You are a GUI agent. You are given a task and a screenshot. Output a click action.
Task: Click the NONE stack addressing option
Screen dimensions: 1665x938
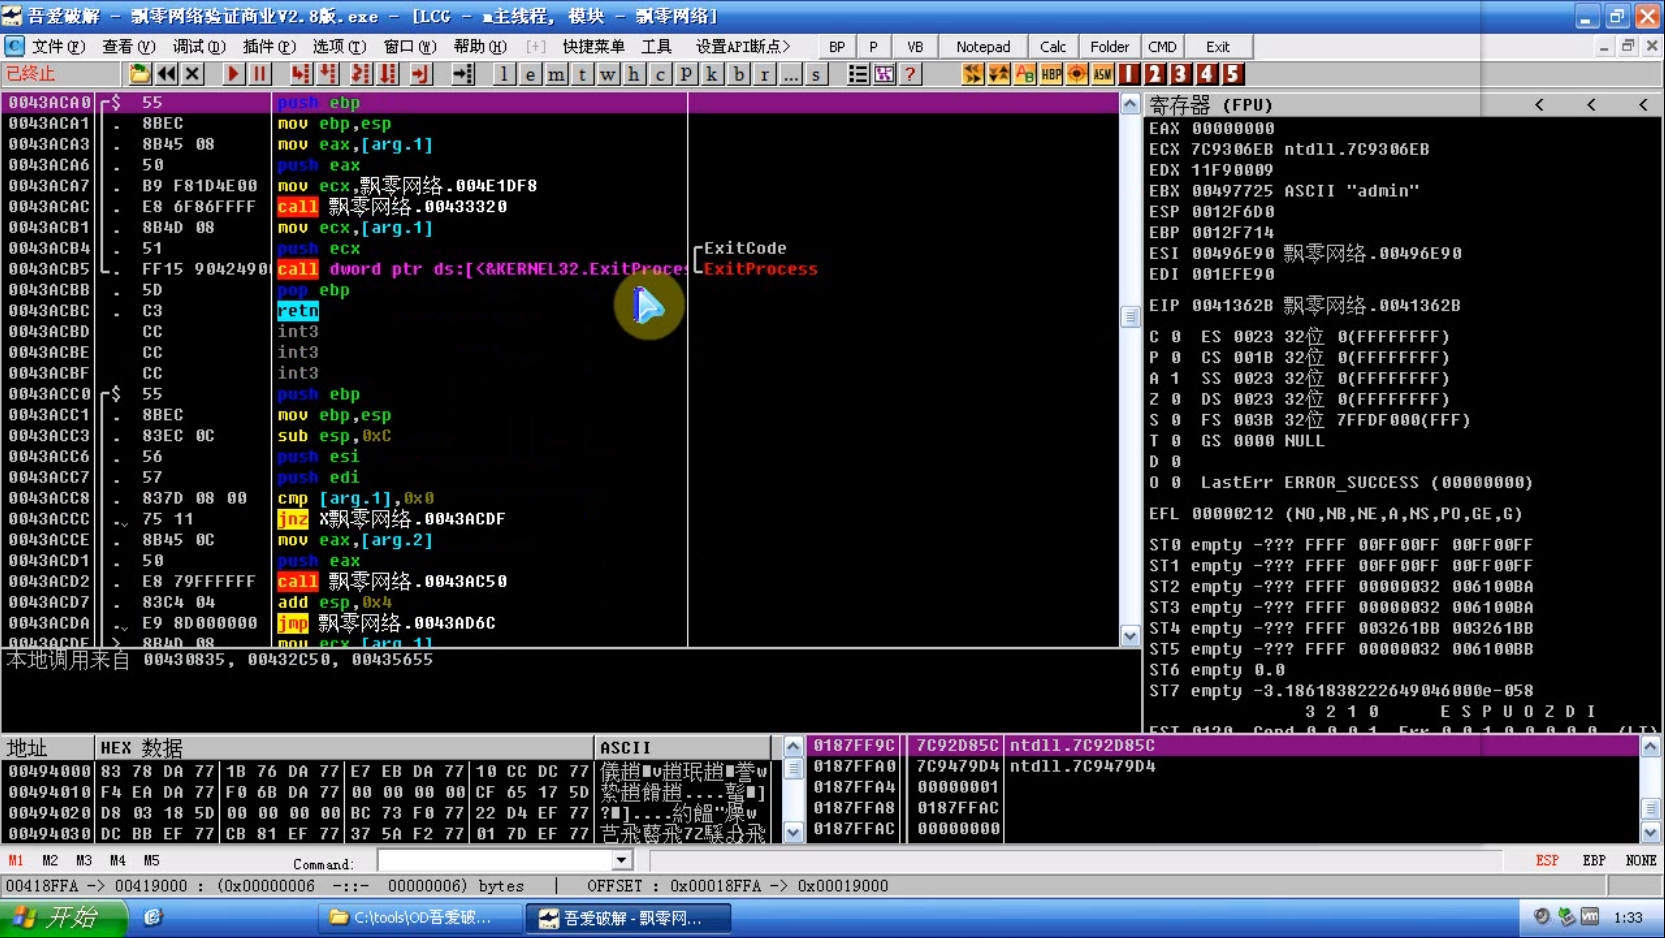coord(1641,860)
